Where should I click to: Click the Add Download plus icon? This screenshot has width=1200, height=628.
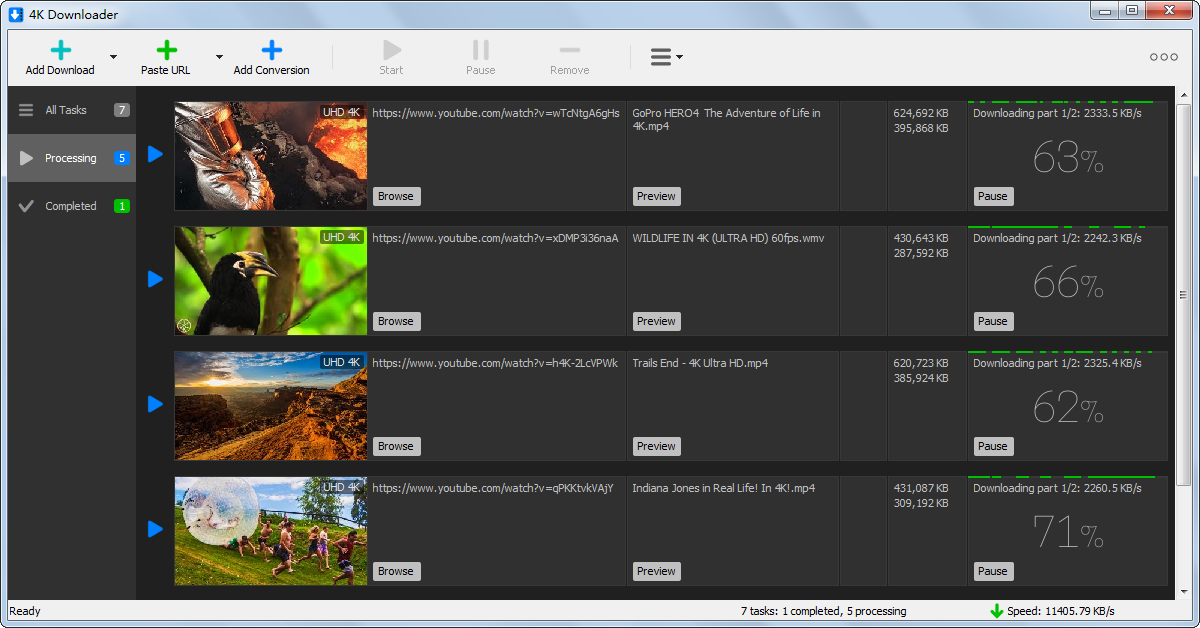61,50
